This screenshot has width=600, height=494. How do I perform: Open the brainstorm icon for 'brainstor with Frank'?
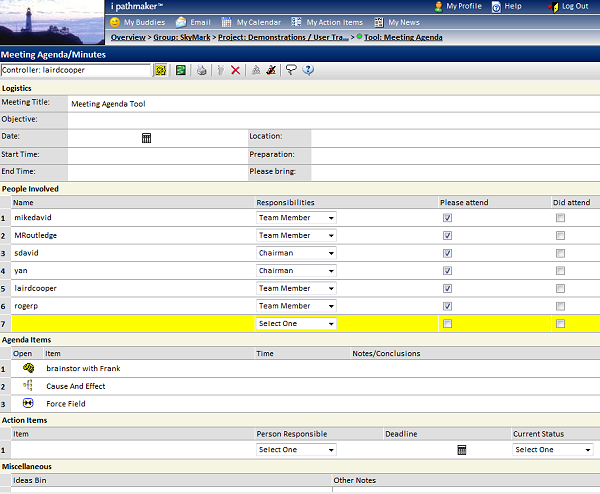pyautogui.click(x=28, y=368)
